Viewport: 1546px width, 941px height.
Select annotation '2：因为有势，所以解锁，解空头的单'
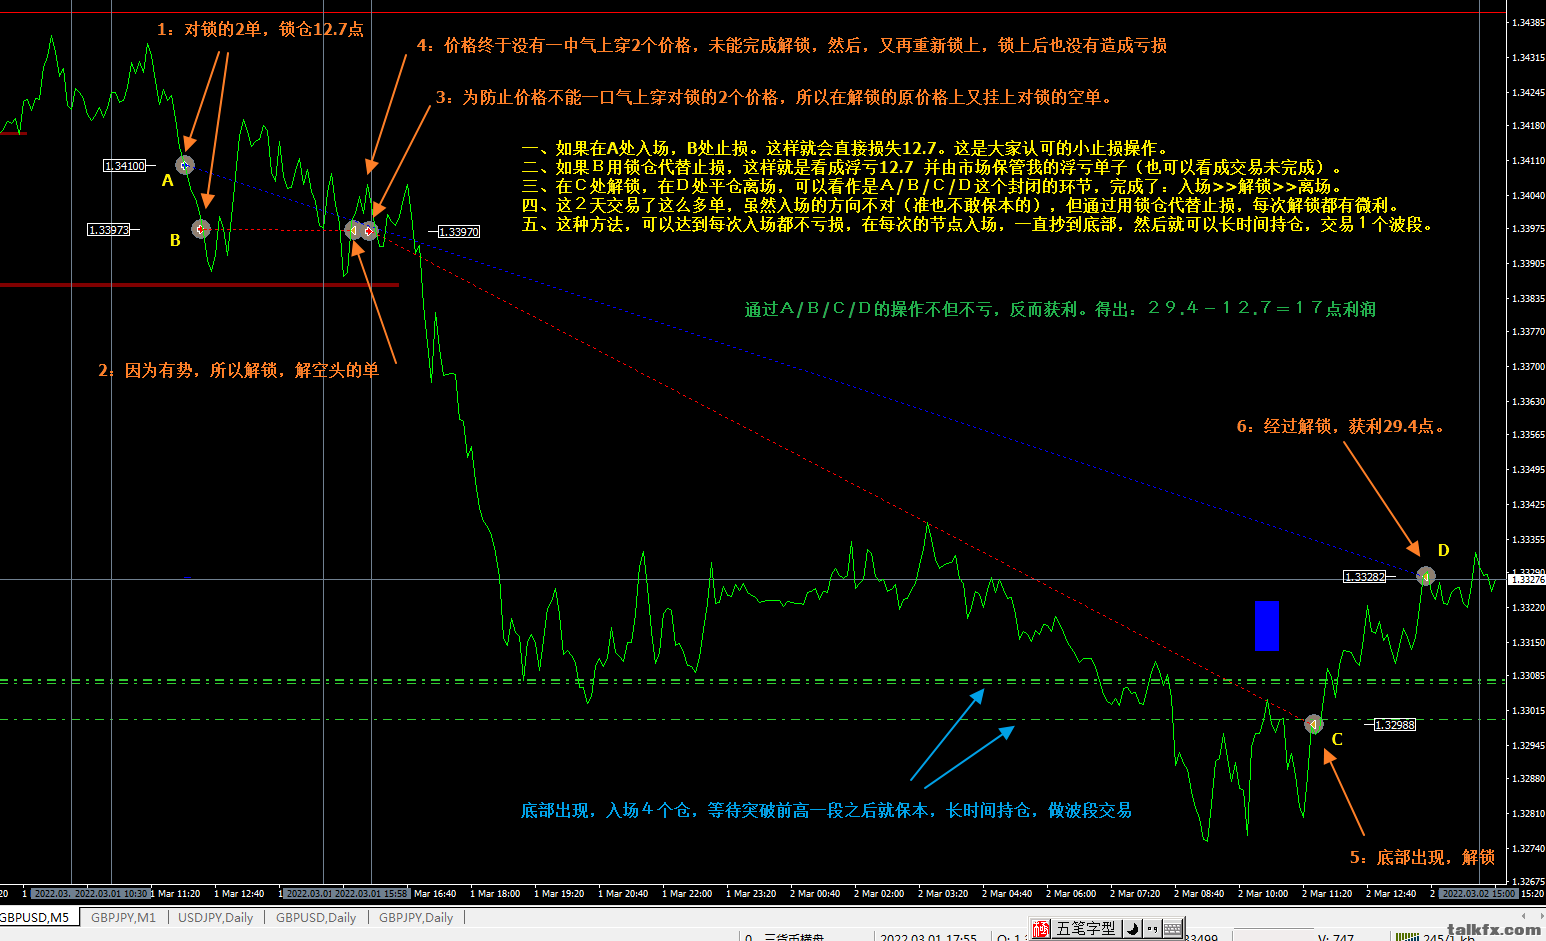[x=239, y=371]
